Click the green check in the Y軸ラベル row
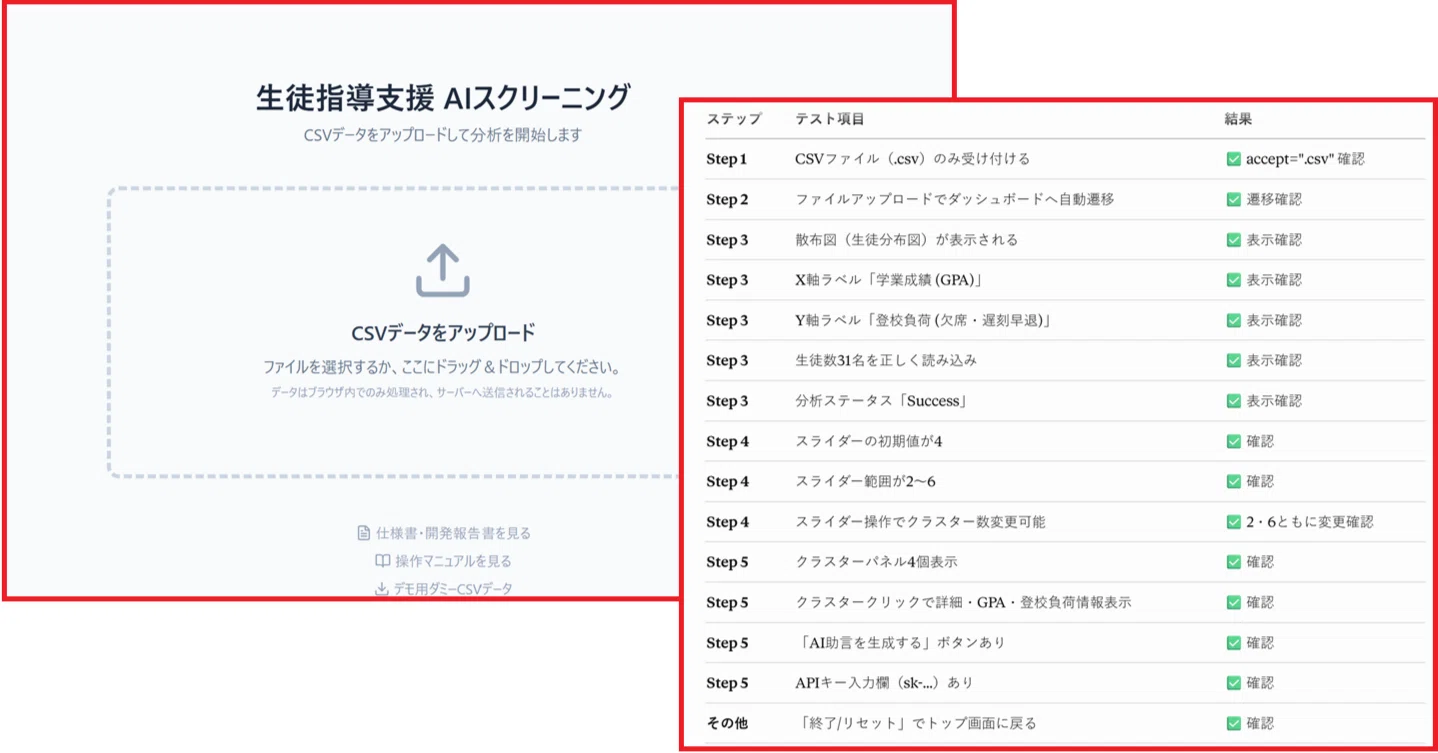Image resolution: width=1438 pixels, height=753 pixels. coord(1234,320)
